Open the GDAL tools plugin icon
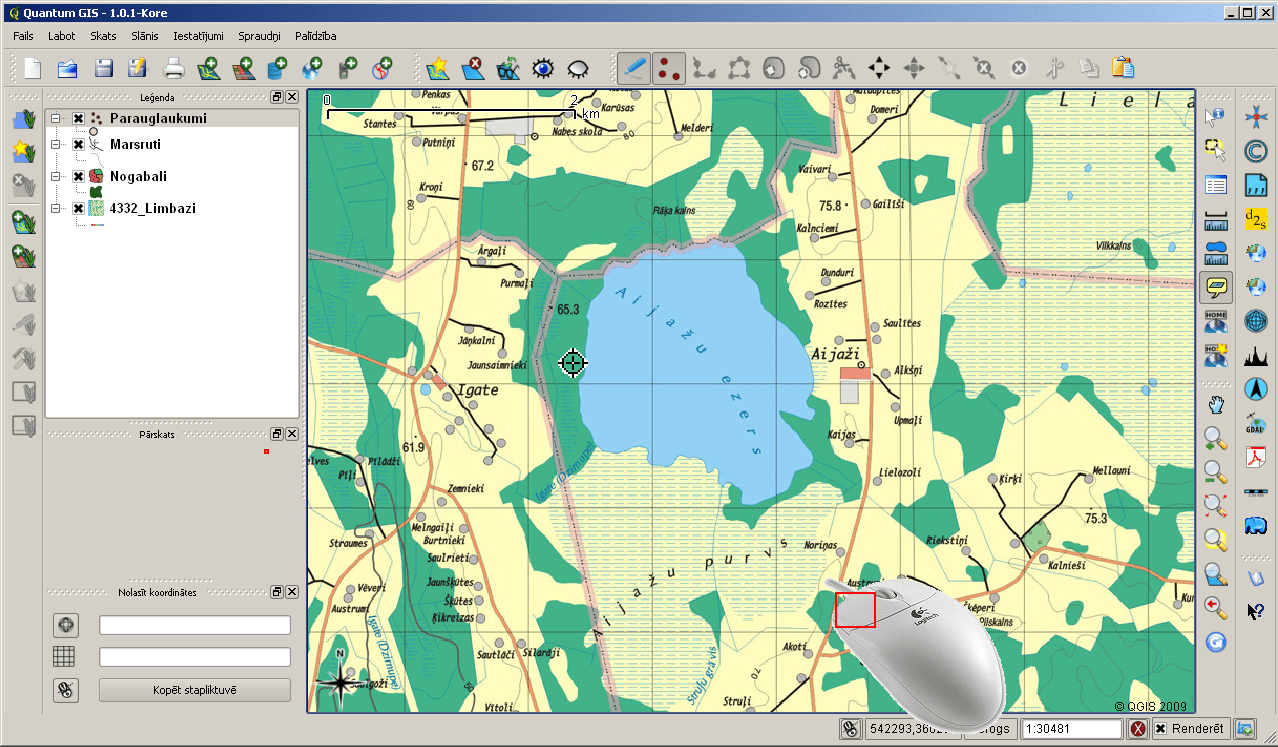This screenshot has height=747, width=1278. point(1256,423)
